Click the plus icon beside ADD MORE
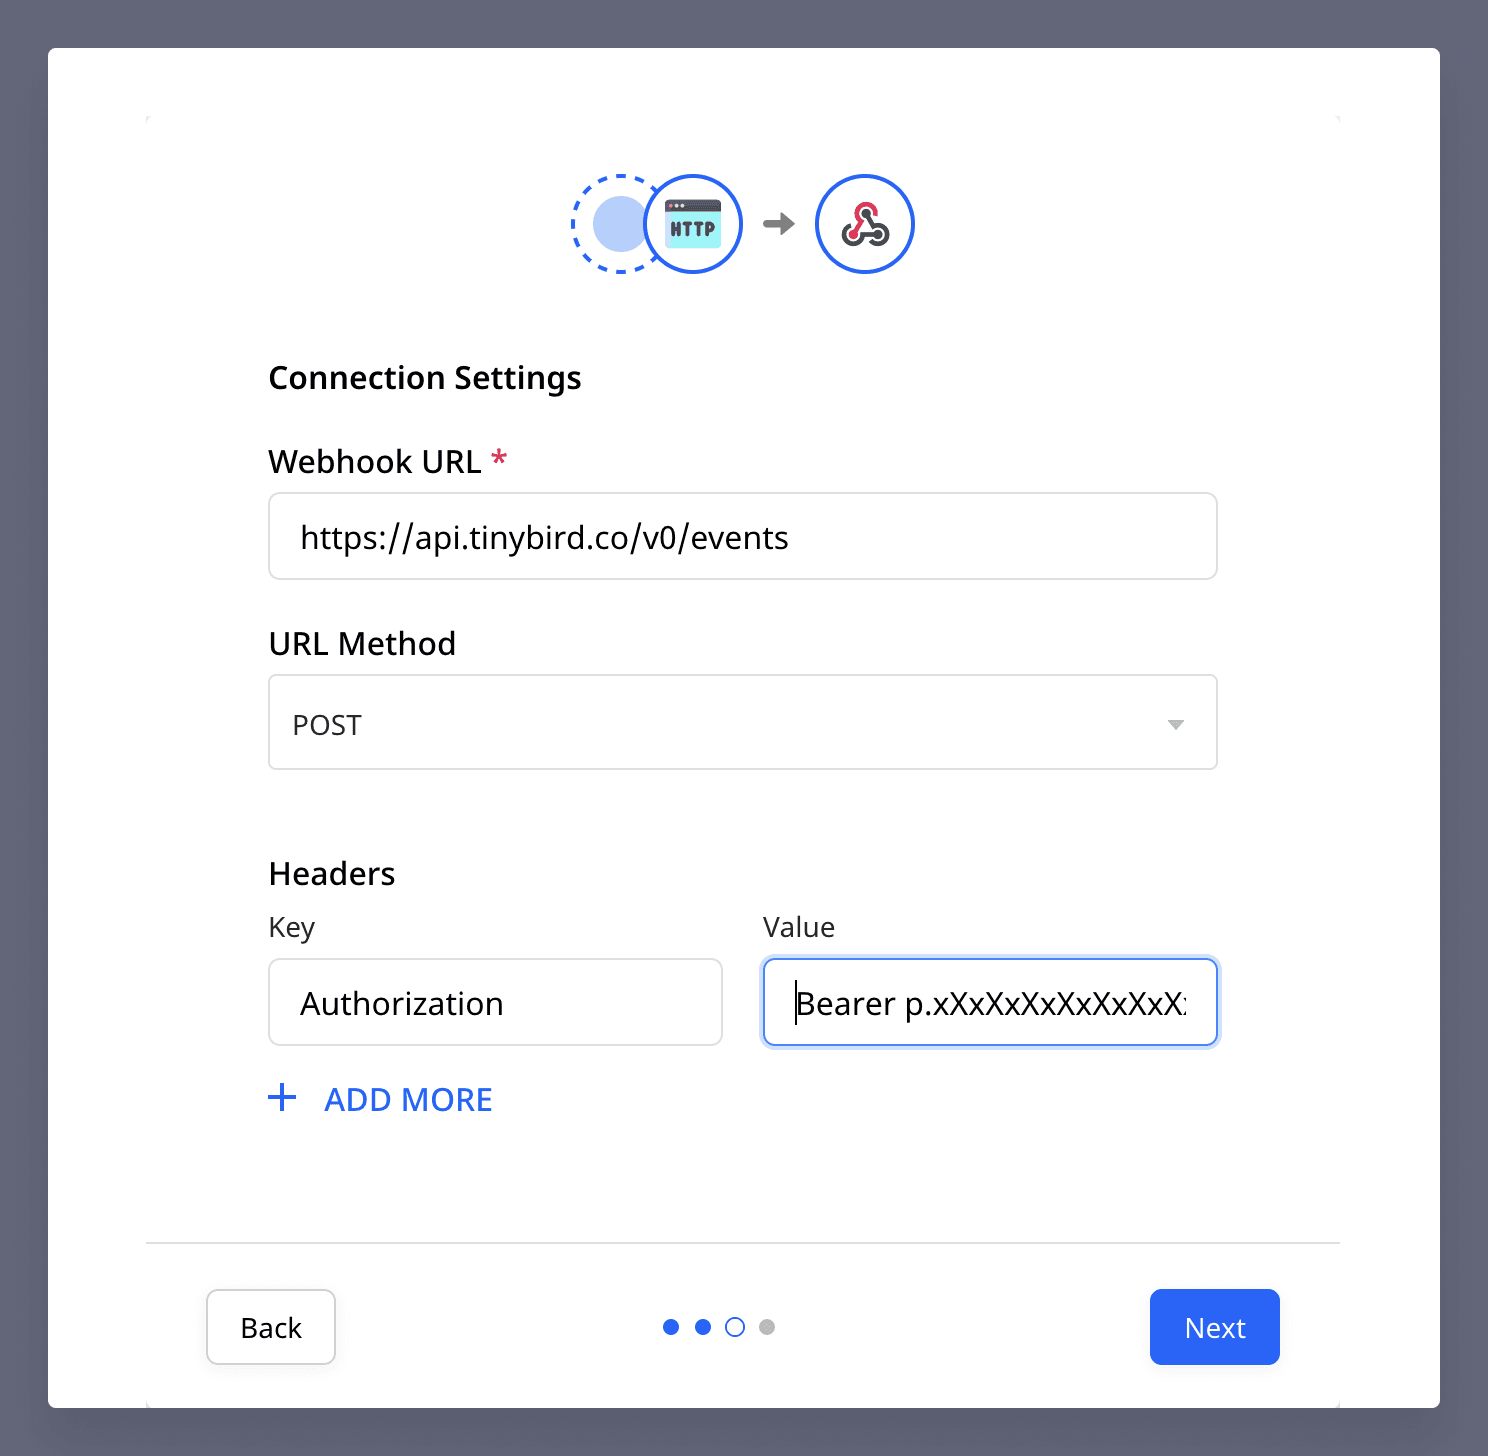The width and height of the screenshot is (1488, 1456). point(282,1098)
